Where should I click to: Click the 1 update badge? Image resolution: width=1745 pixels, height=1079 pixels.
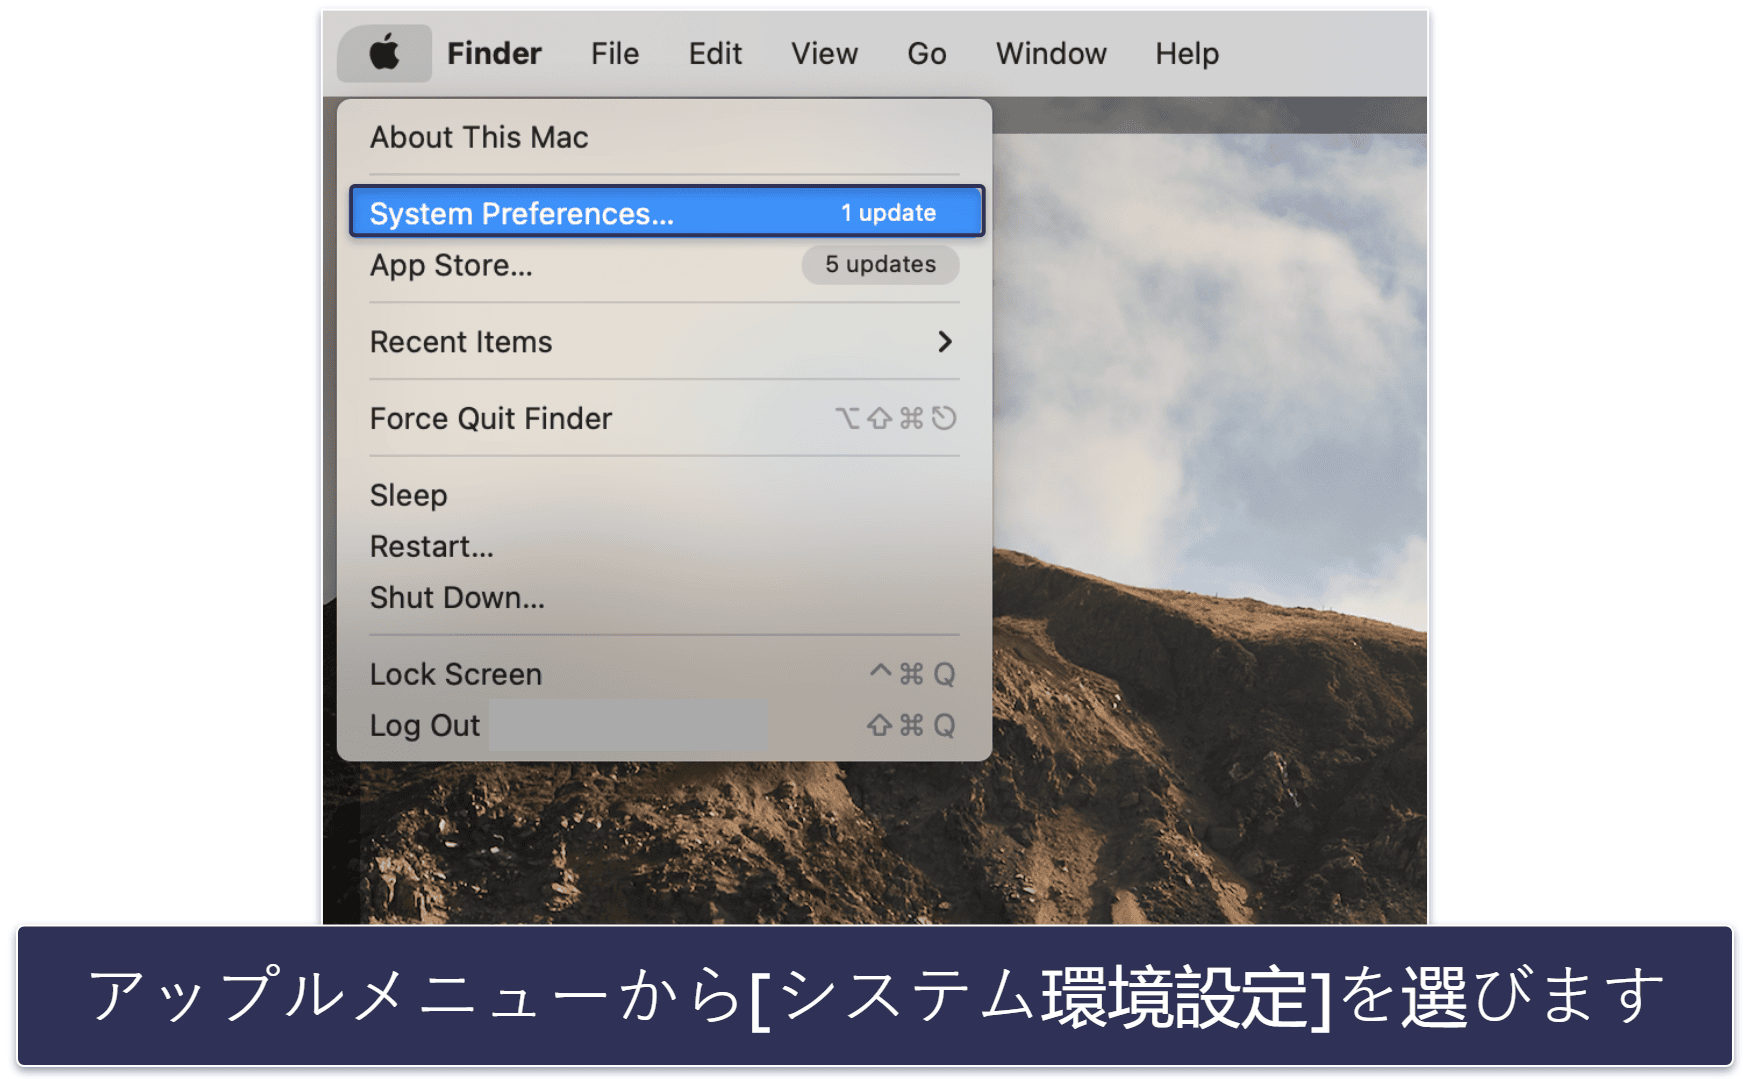click(x=888, y=213)
